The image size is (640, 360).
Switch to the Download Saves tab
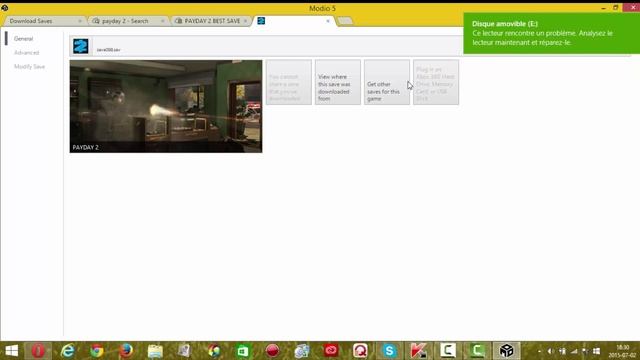click(x=44, y=21)
